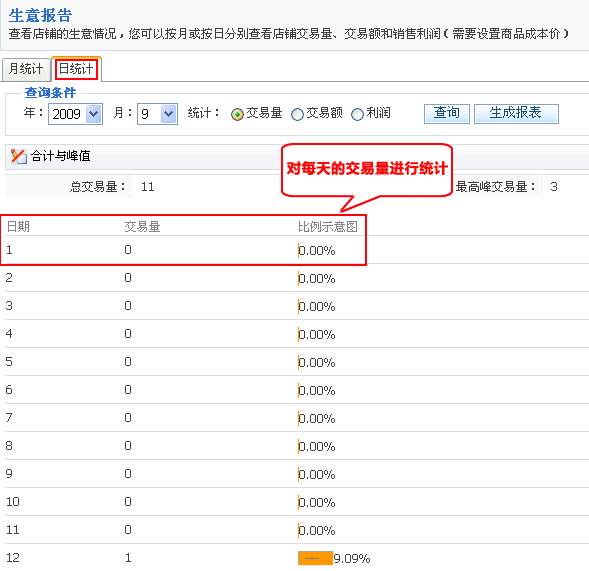Click date cell 5 in the table
Viewport: 589px width, 571px height.
9,362
